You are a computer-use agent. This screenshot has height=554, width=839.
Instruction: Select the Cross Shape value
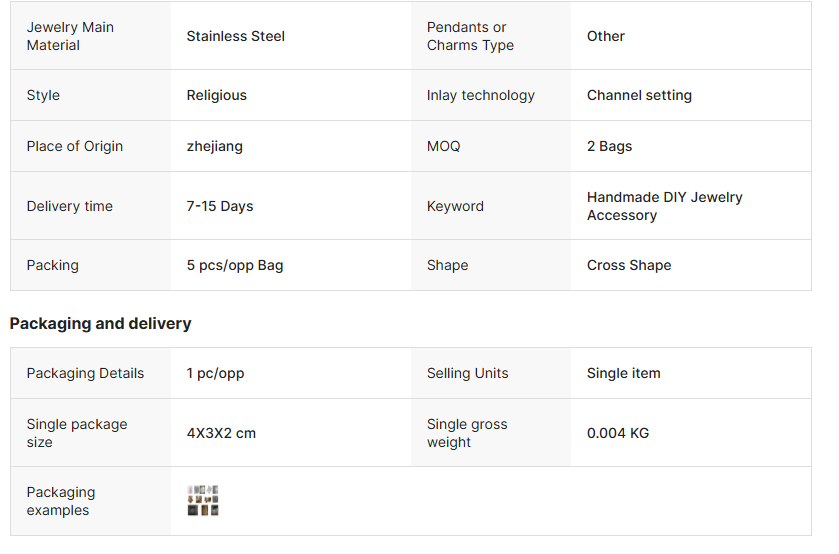(x=629, y=265)
